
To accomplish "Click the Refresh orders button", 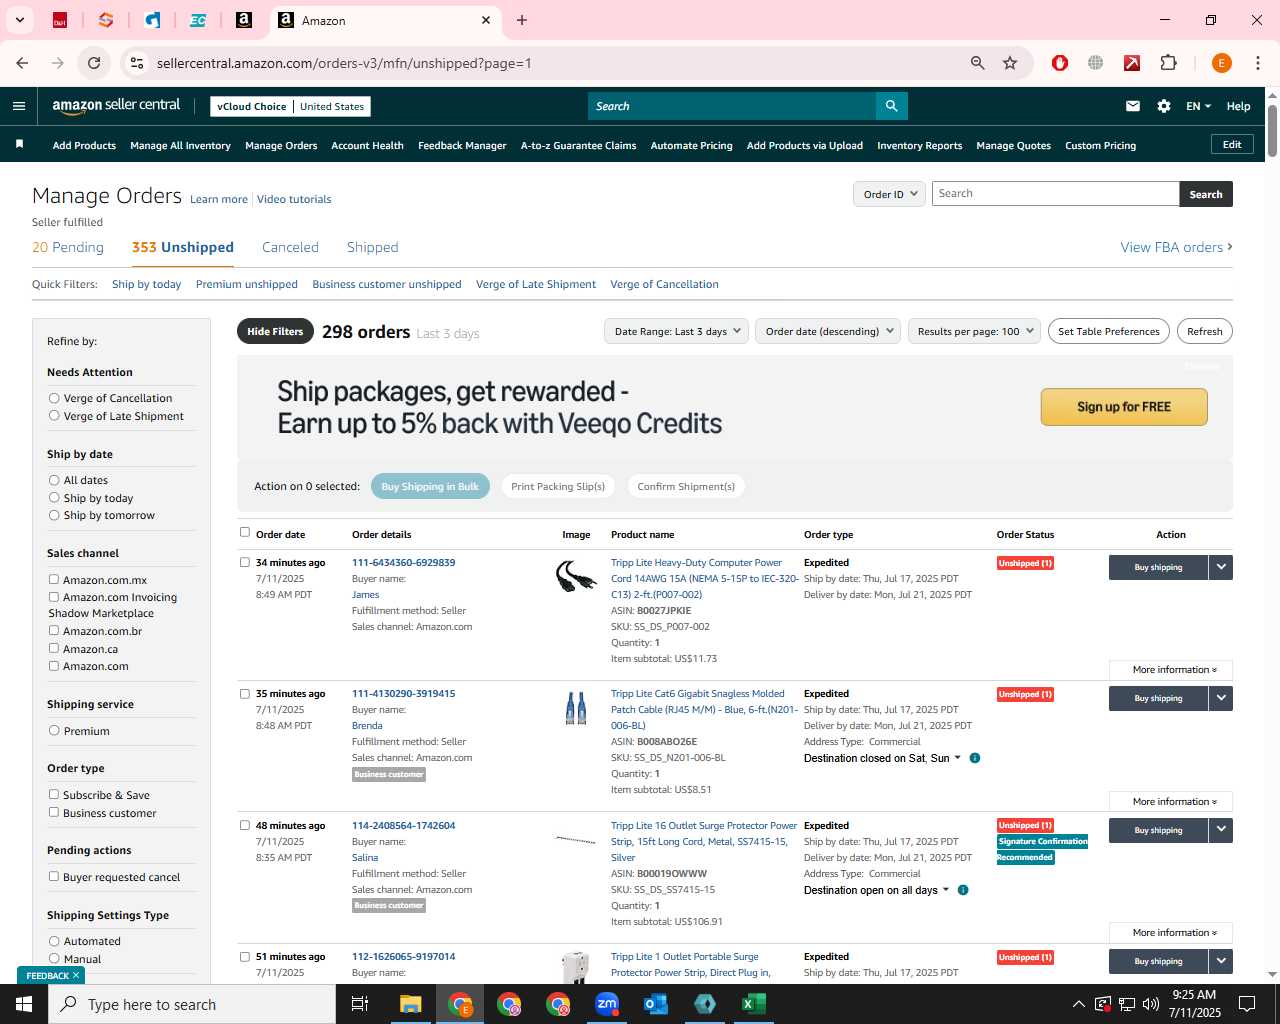I will (1204, 331).
